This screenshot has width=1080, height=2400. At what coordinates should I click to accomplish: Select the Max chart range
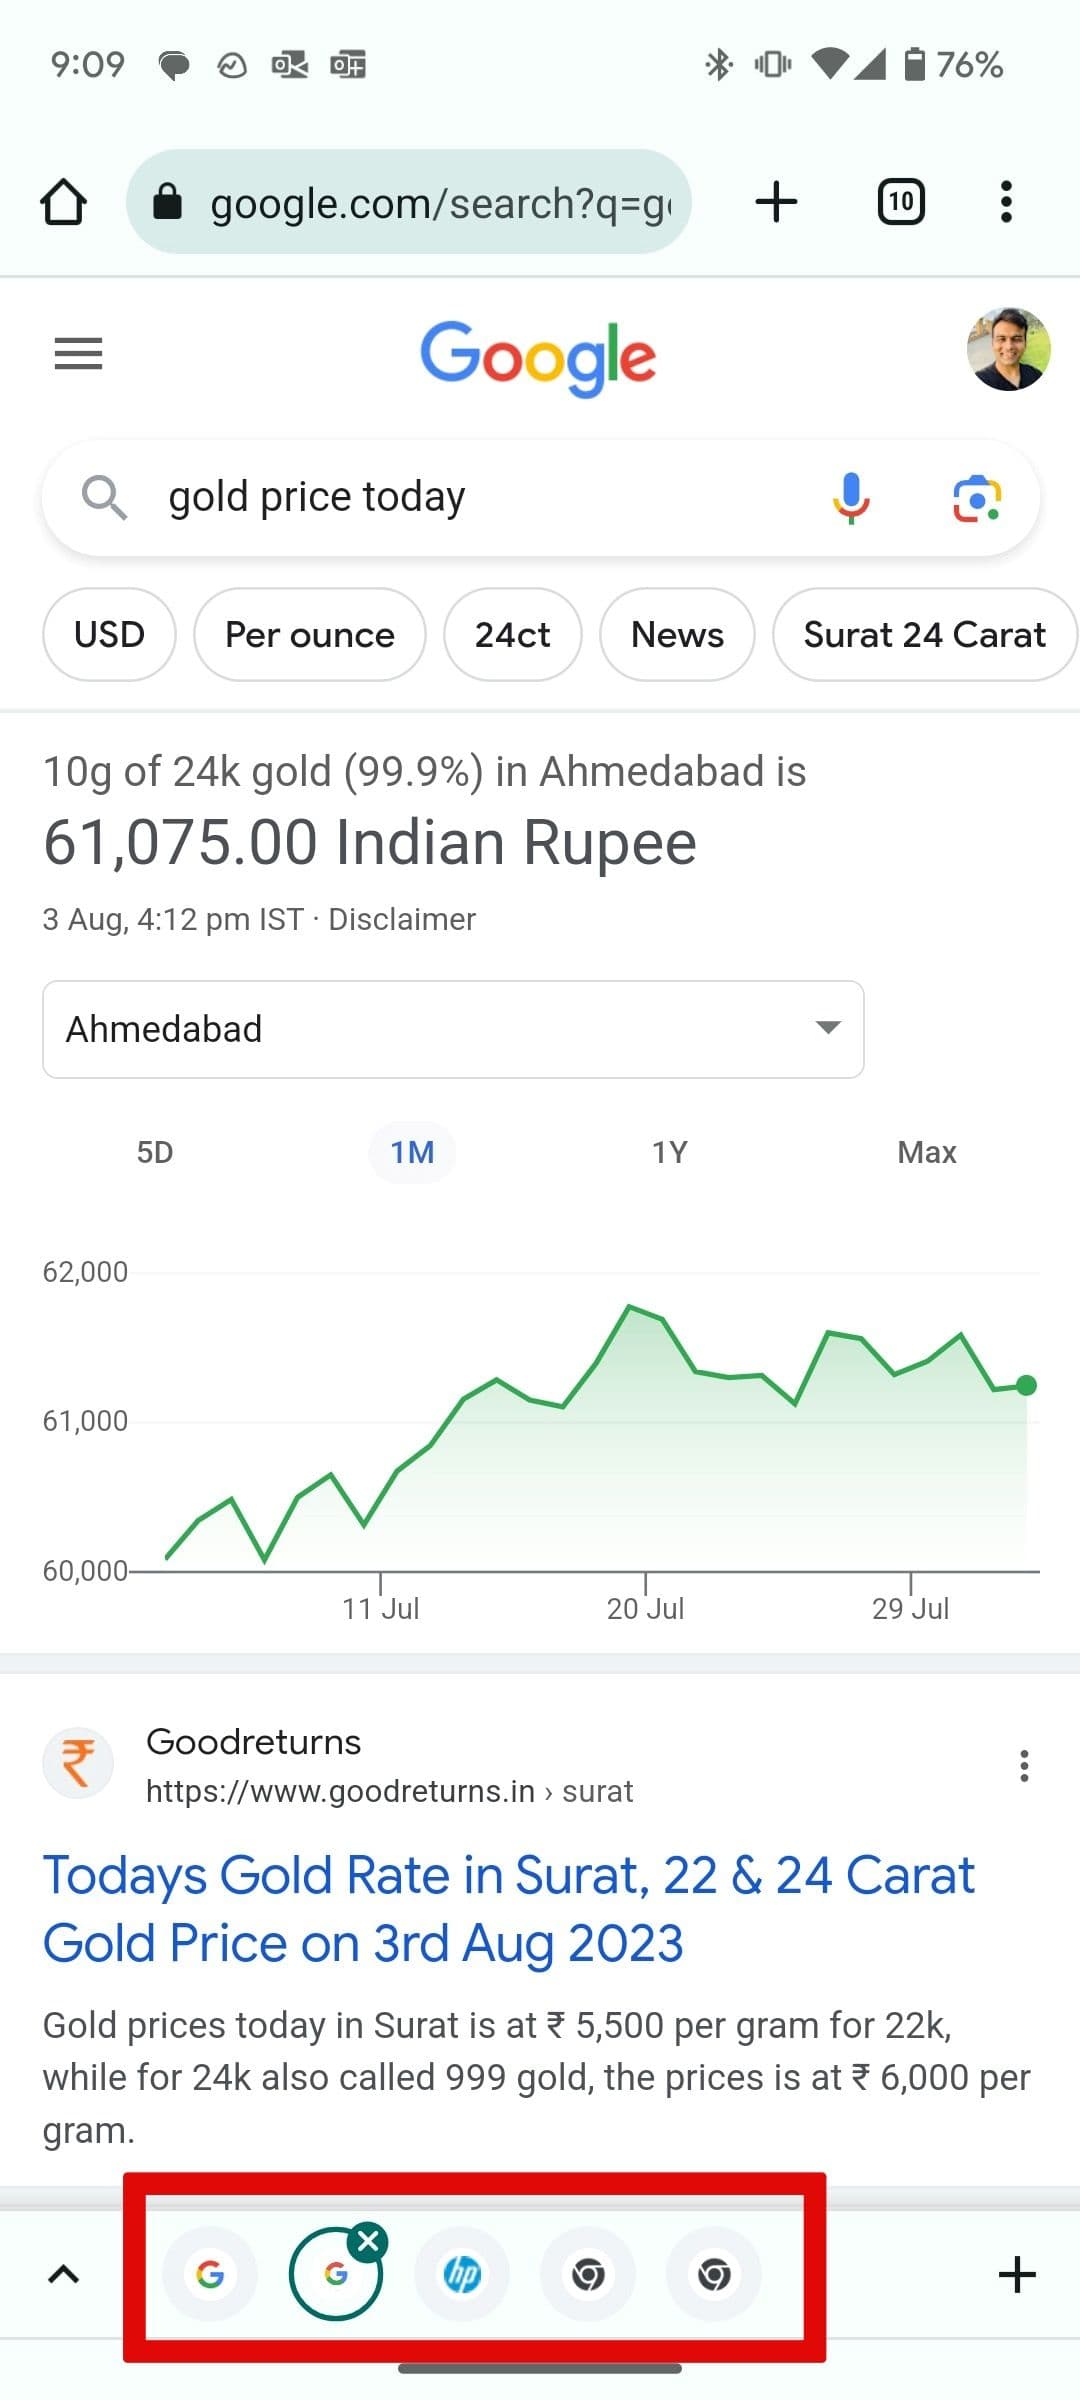(927, 1152)
